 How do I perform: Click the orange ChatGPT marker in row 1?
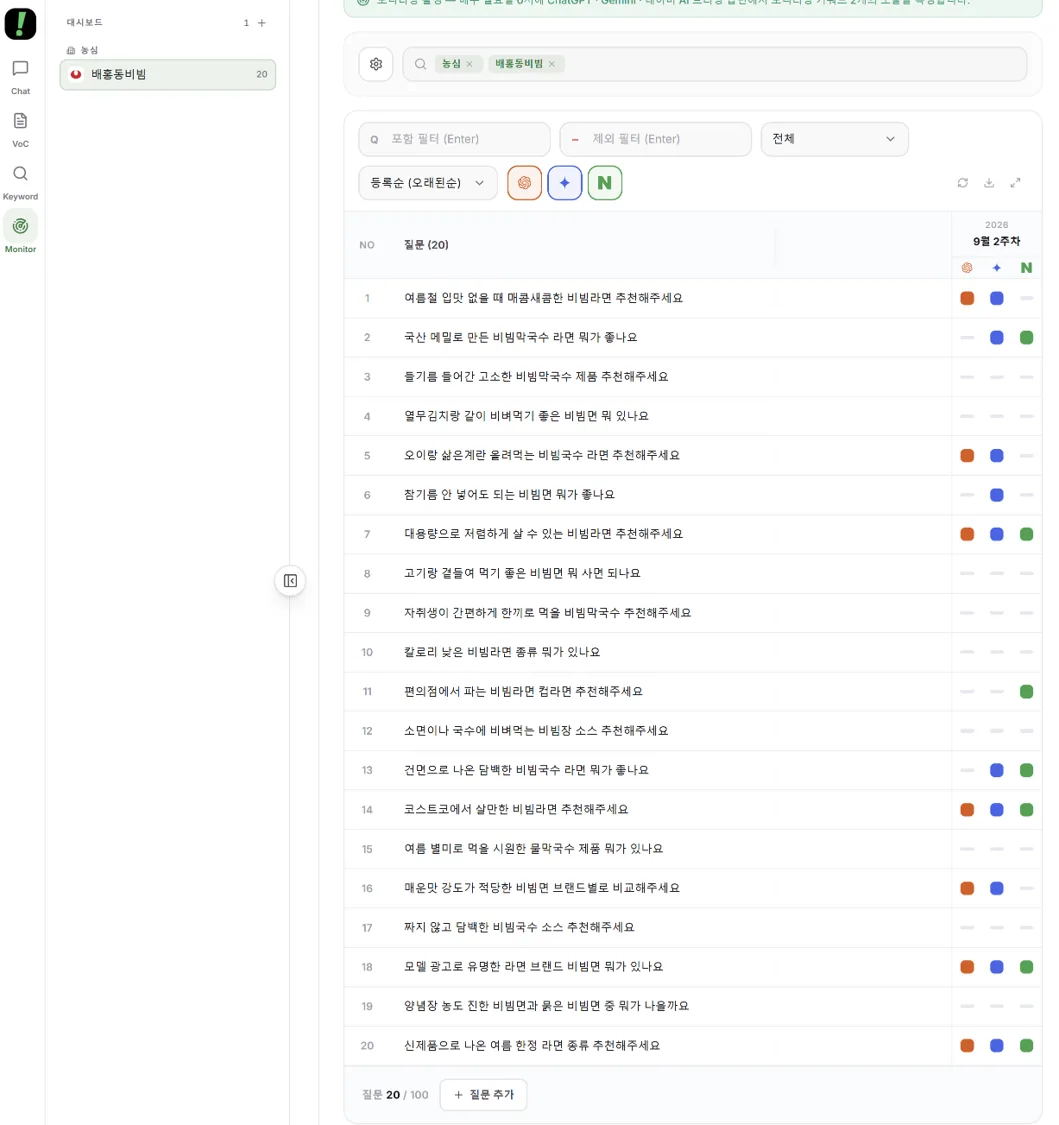(967, 298)
